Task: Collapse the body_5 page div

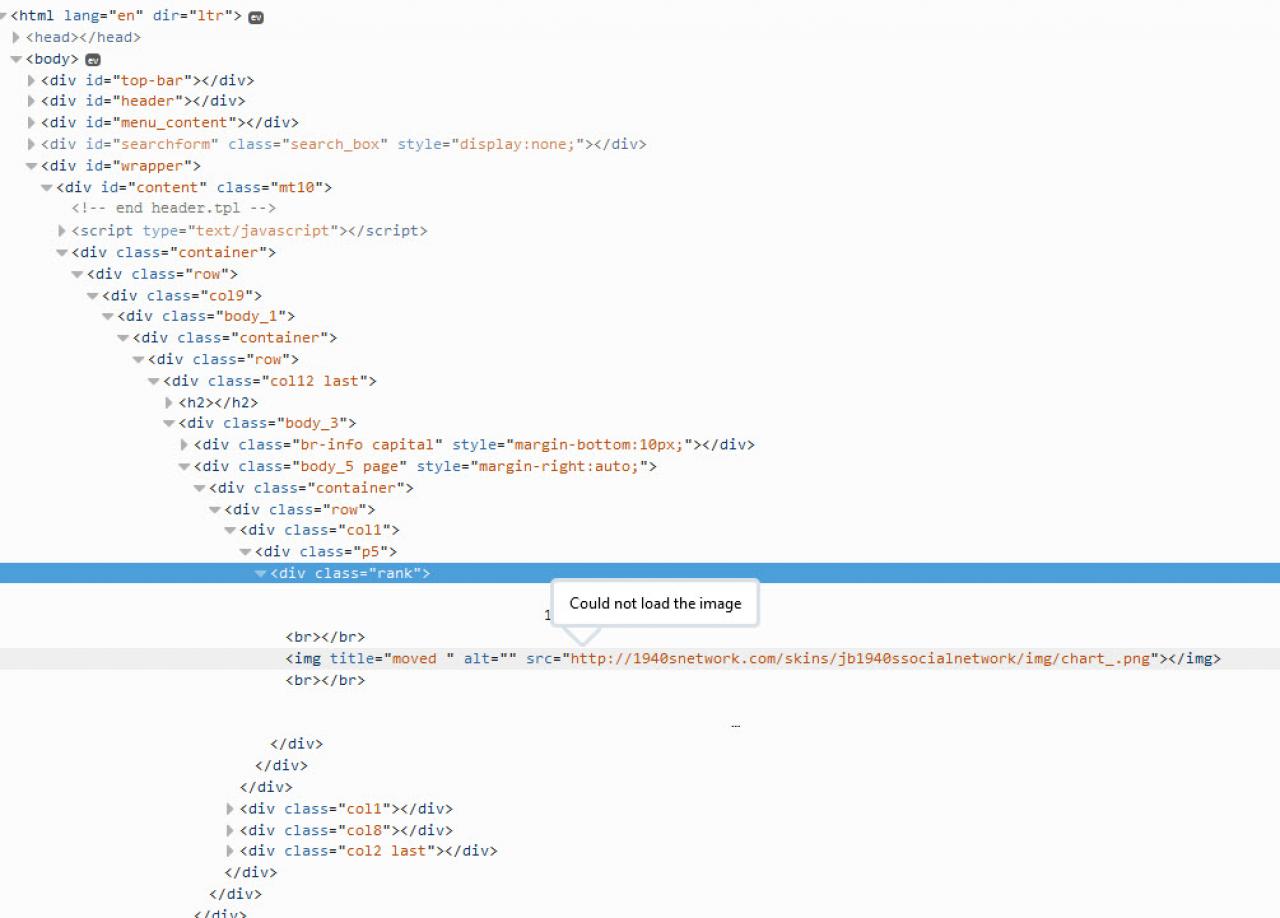Action: (184, 467)
